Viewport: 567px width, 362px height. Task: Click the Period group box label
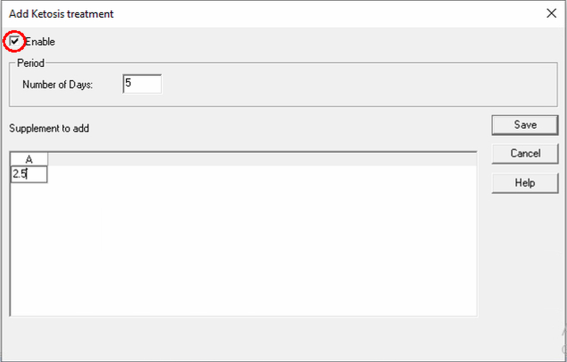31,63
